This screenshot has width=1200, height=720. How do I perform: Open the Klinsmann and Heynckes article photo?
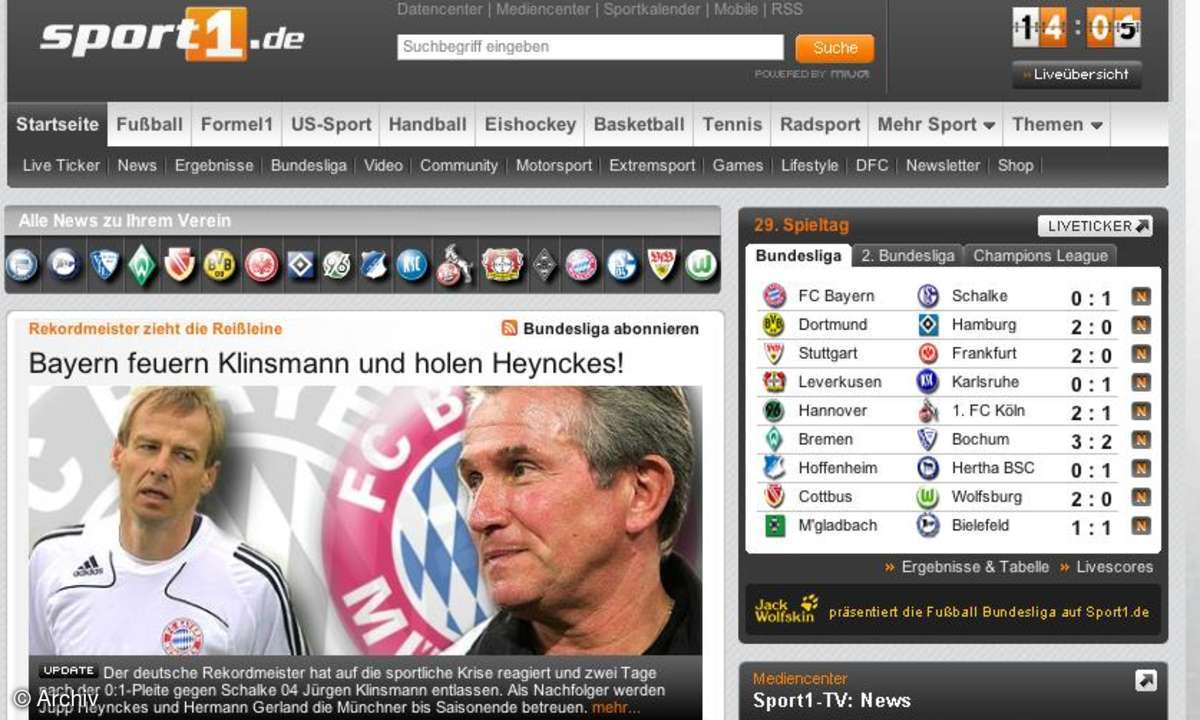coord(365,520)
